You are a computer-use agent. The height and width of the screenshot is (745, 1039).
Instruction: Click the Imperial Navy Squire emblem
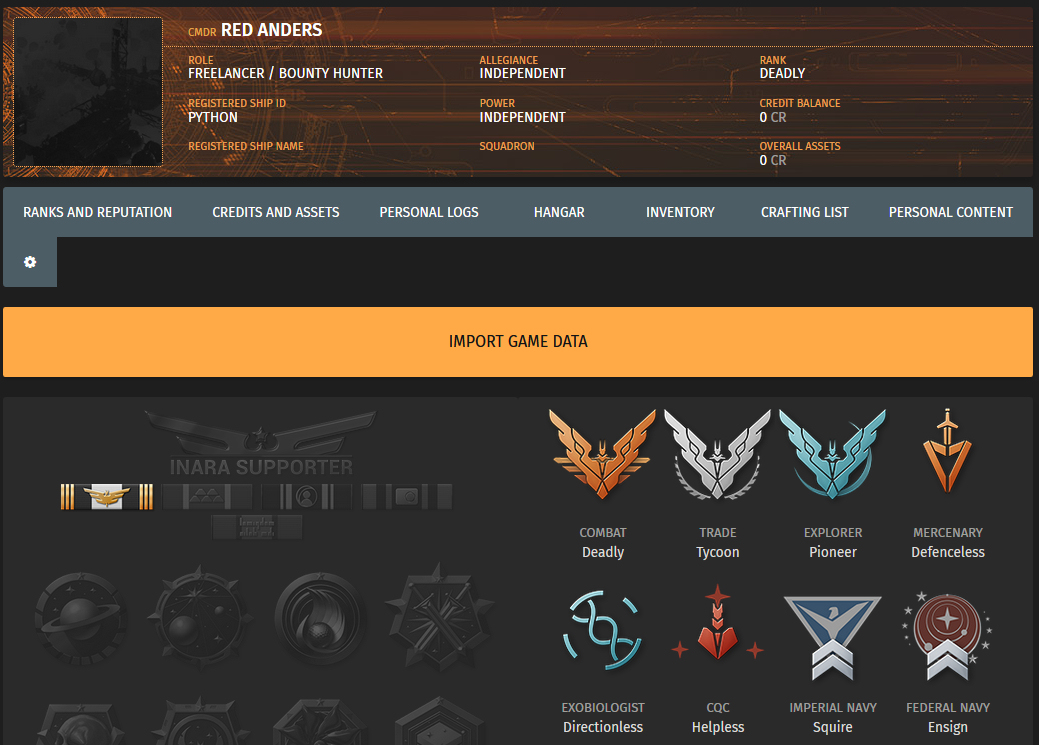point(832,638)
